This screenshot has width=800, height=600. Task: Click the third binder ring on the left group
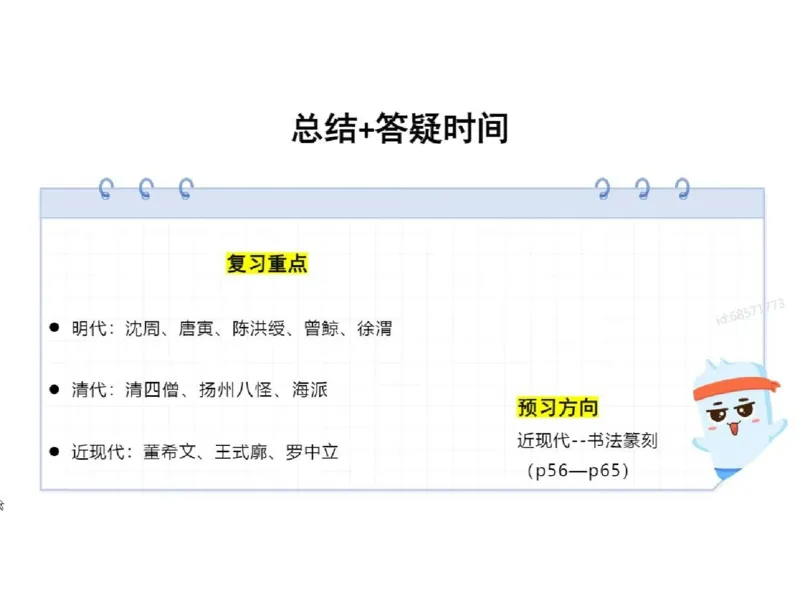(x=183, y=188)
